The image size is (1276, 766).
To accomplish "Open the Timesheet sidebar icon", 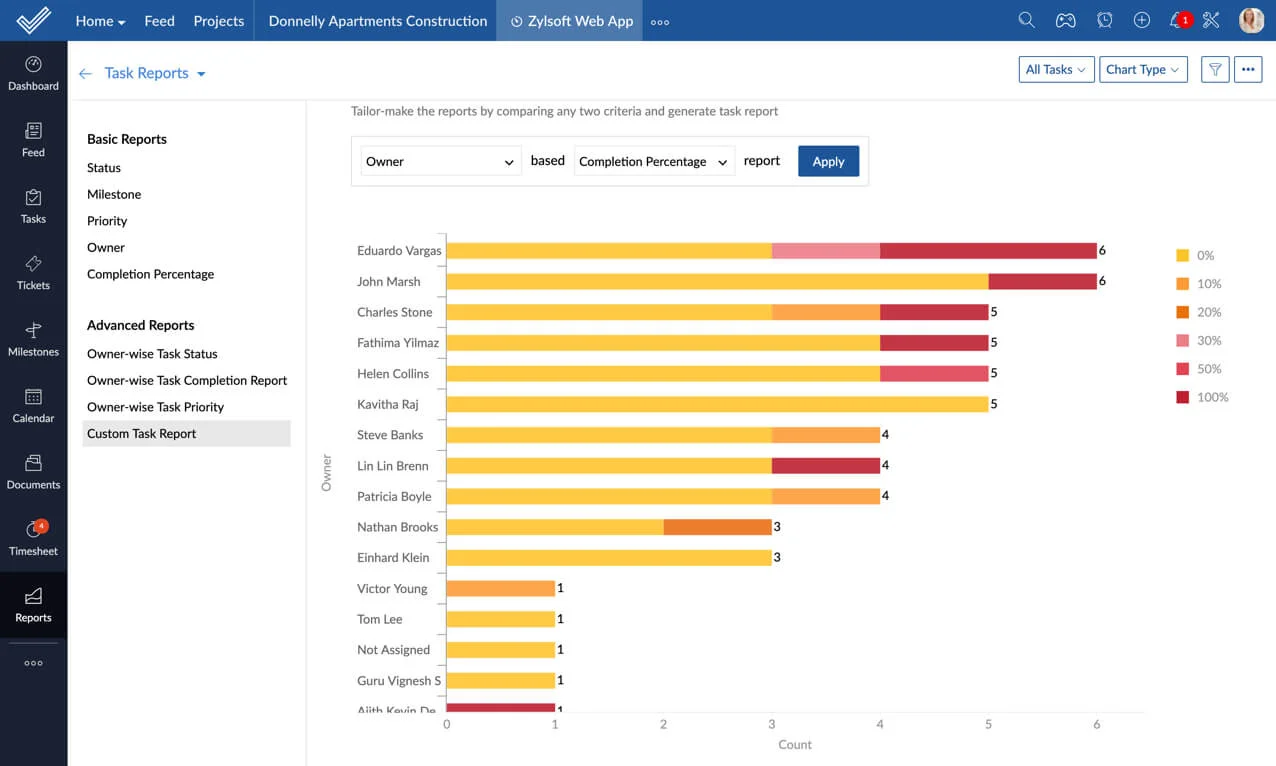I will pyautogui.click(x=33, y=538).
